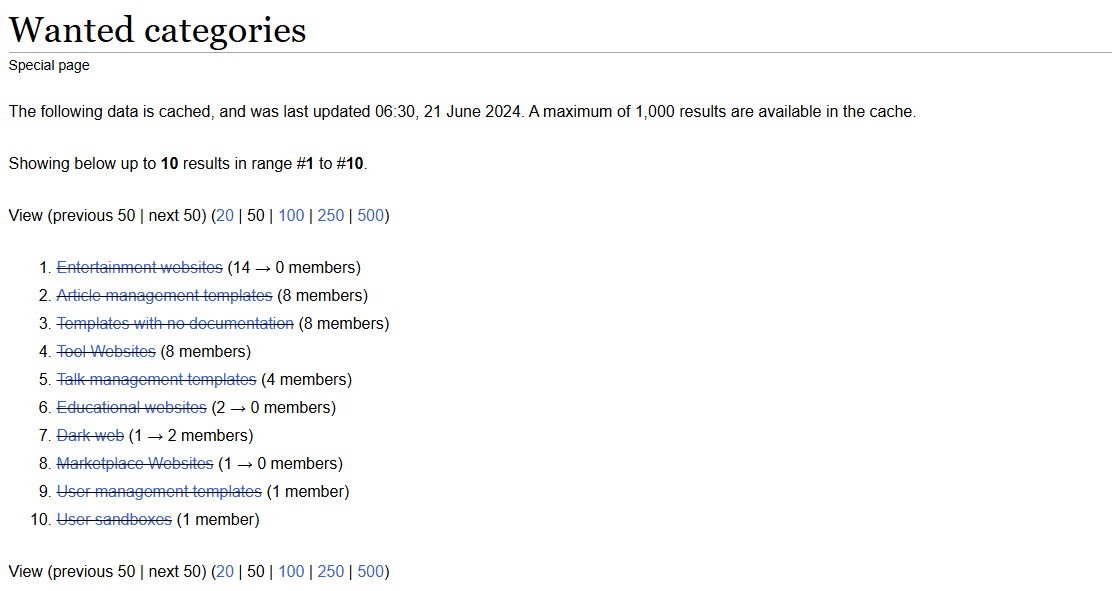Screen dimensions: 1112x591
Task: Show 500 results using the bottom link row
Action: (x=370, y=571)
